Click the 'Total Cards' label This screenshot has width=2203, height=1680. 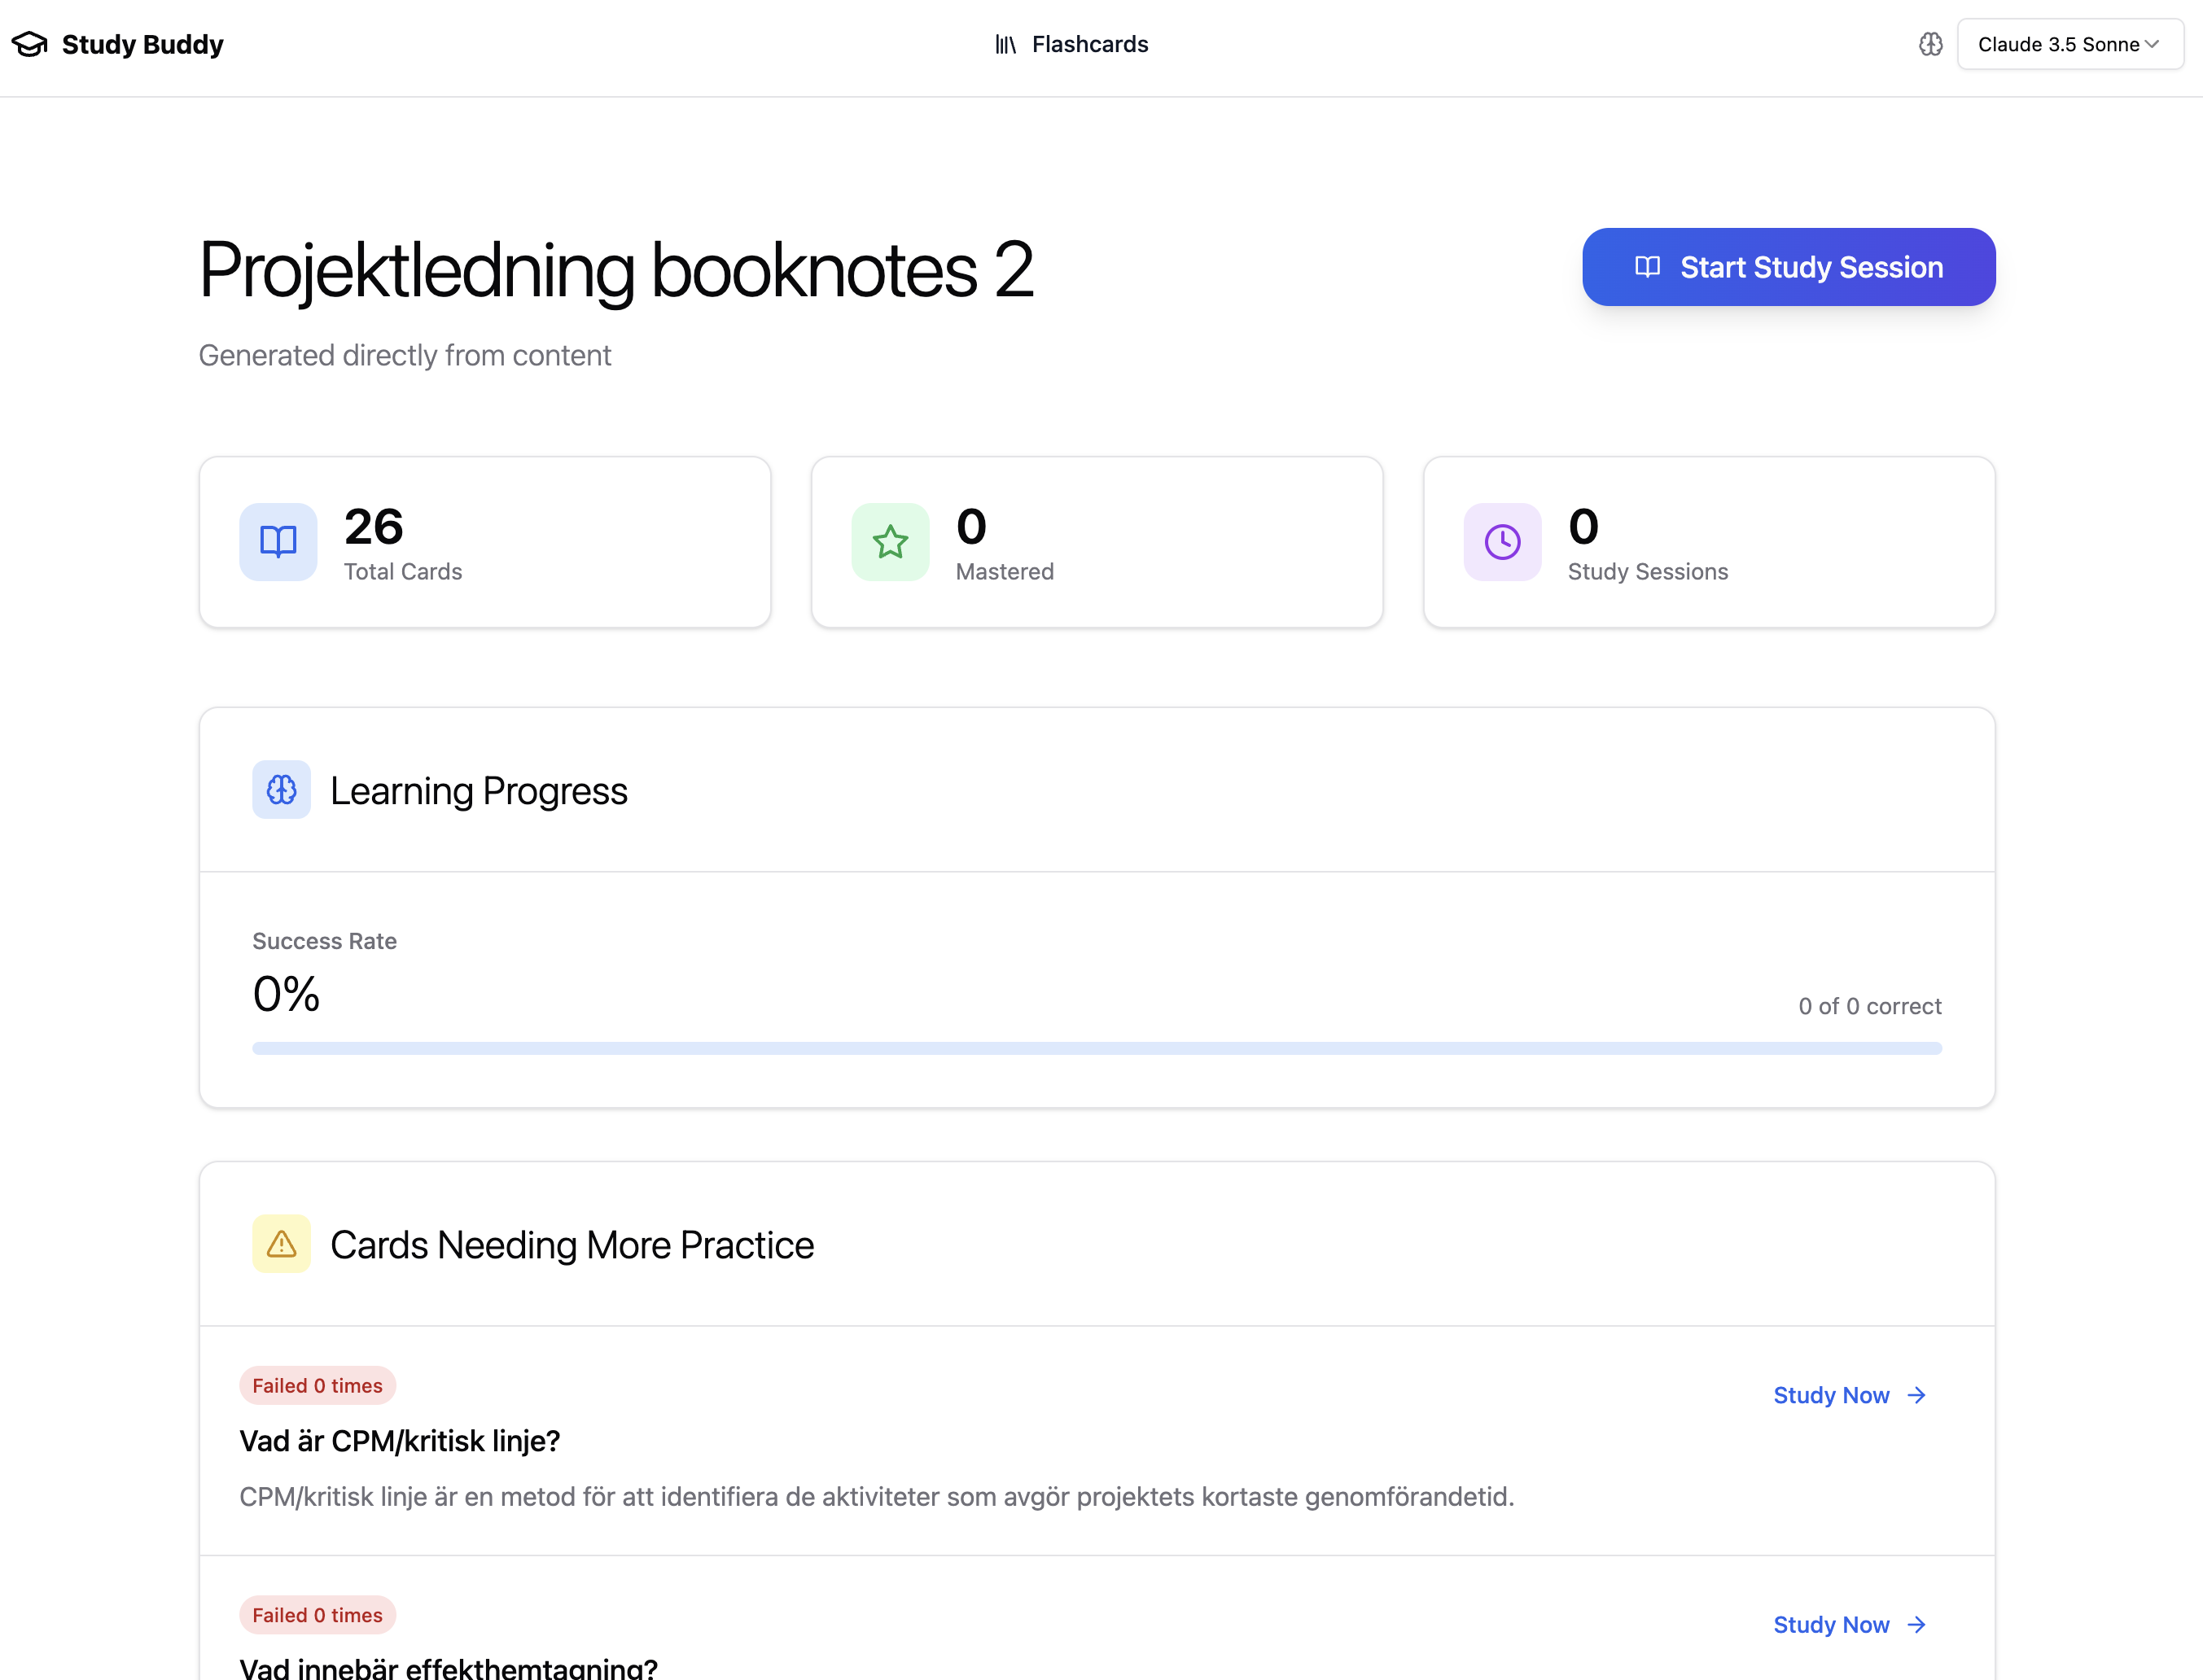tap(403, 571)
